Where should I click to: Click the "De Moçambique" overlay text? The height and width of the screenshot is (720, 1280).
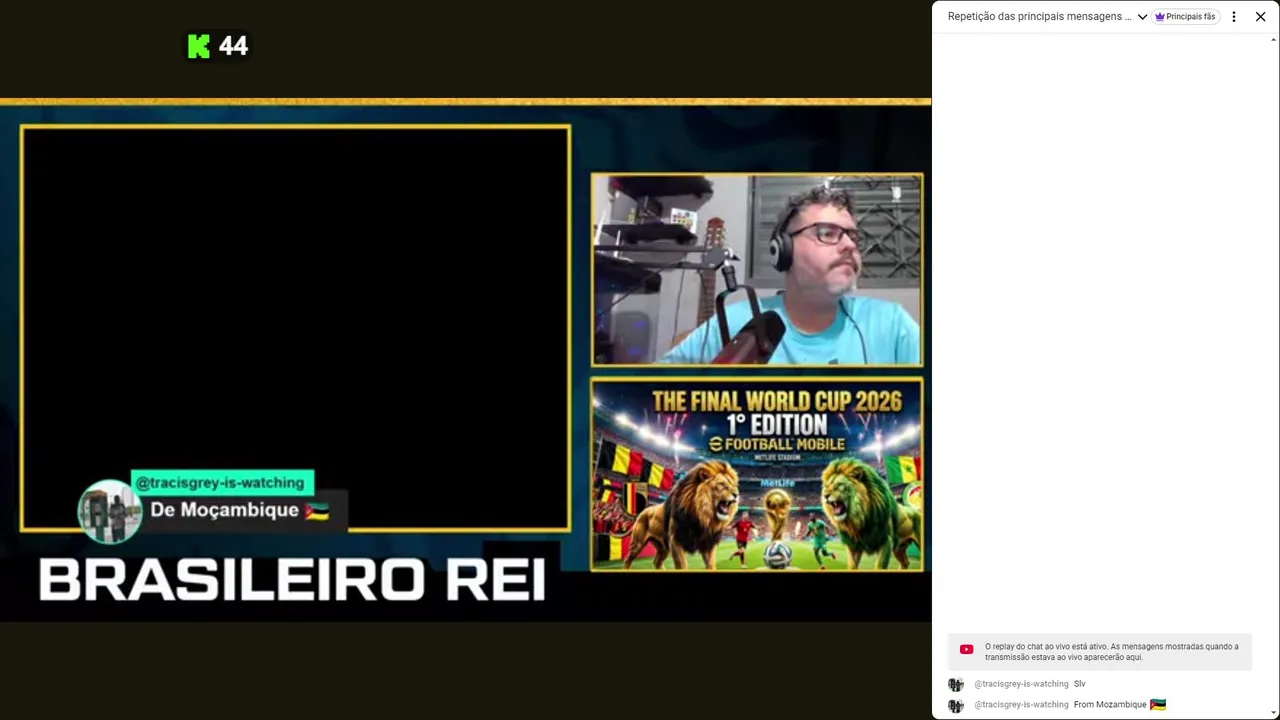coord(225,510)
